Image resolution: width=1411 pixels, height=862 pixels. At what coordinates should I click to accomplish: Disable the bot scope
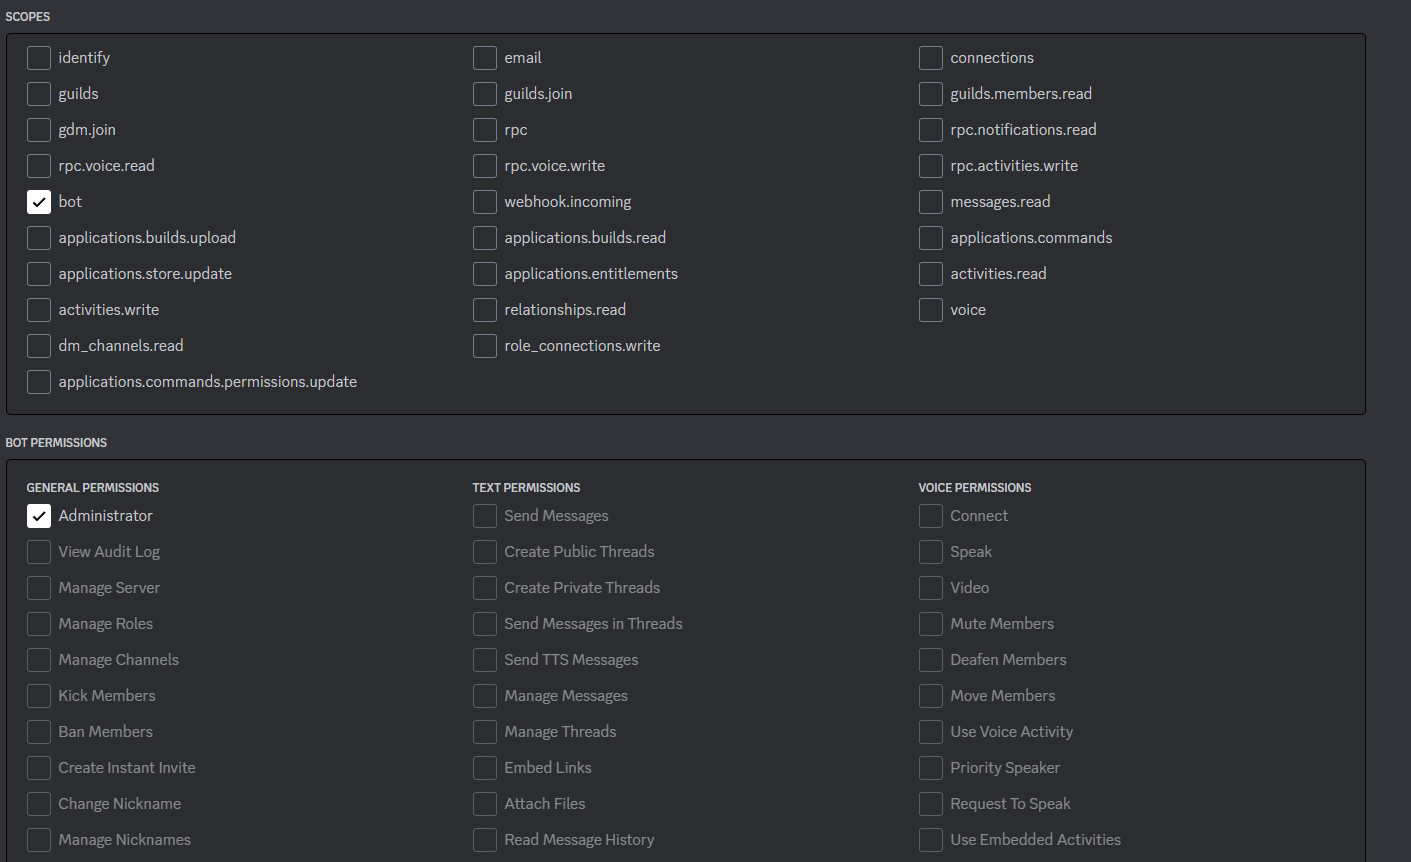(x=38, y=201)
